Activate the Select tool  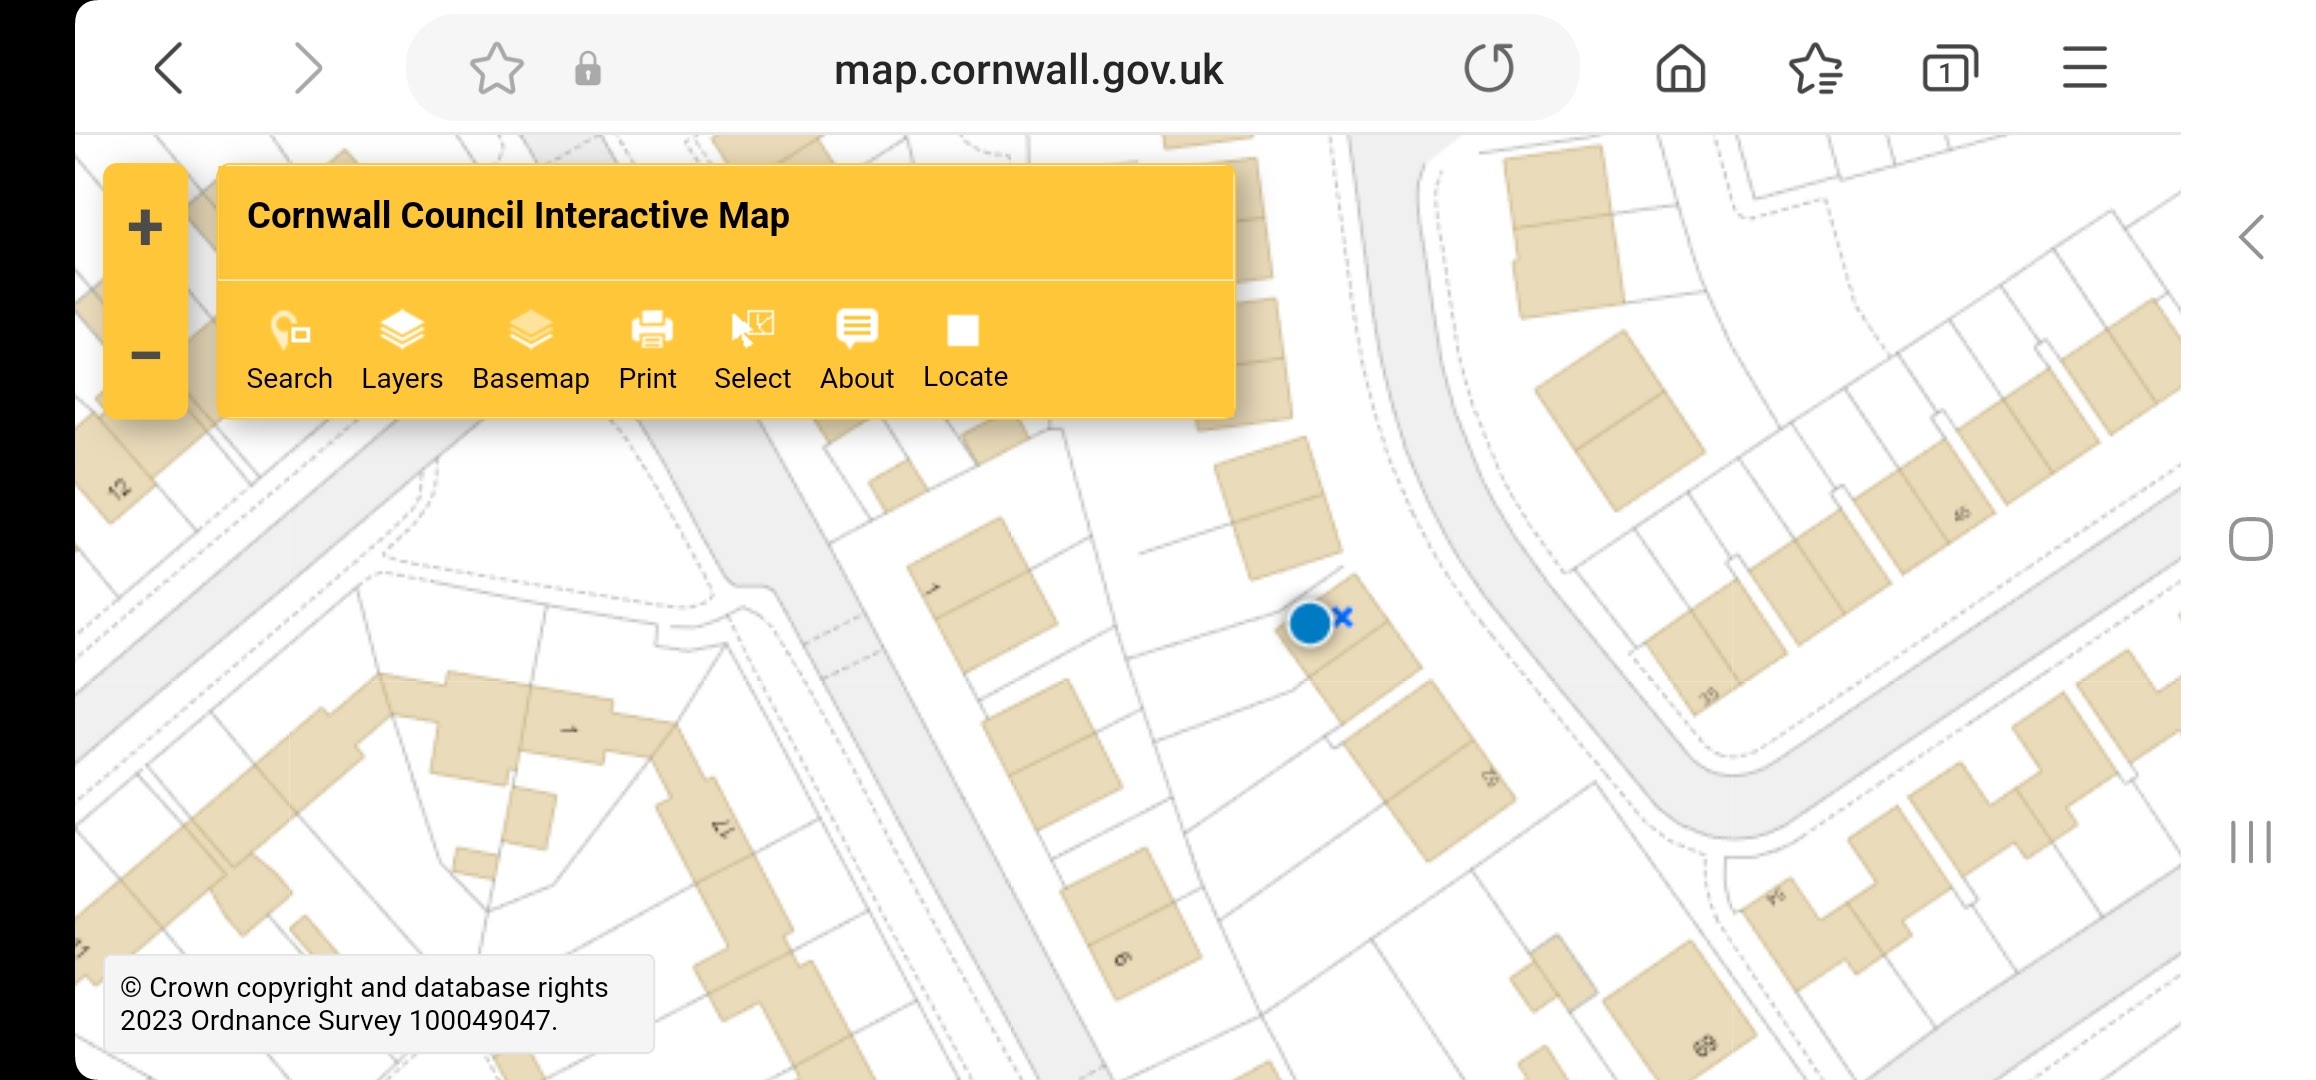click(x=752, y=350)
